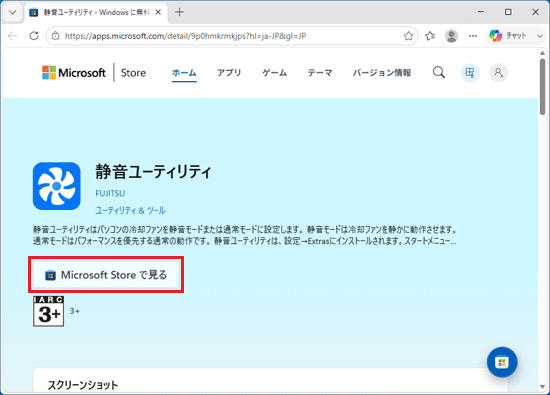The height and width of the screenshot is (395, 550).
Task: Open Store search magnifier
Action: coord(439,73)
